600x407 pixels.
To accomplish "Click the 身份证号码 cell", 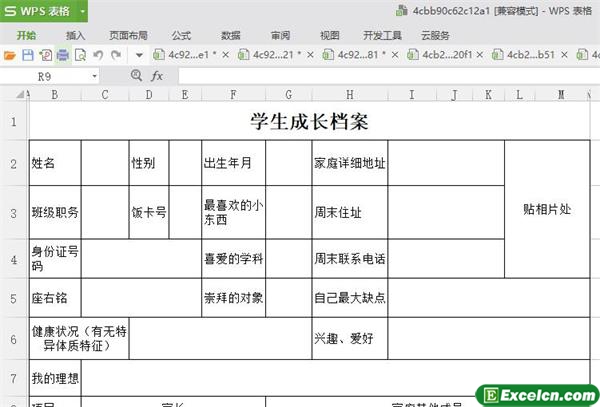I will coord(55,259).
